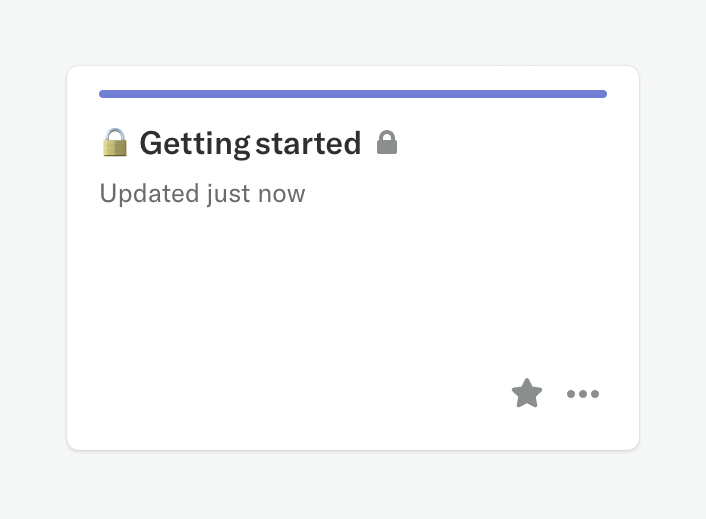The image size is (706, 519).
Task: Click the collection's accent color strip
Action: click(352, 94)
